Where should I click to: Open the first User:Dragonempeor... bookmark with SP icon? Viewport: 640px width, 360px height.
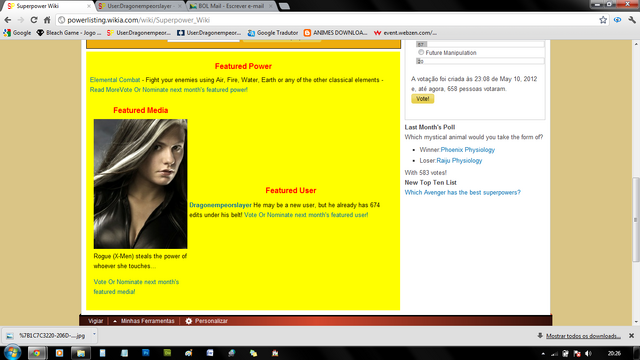click(139, 33)
